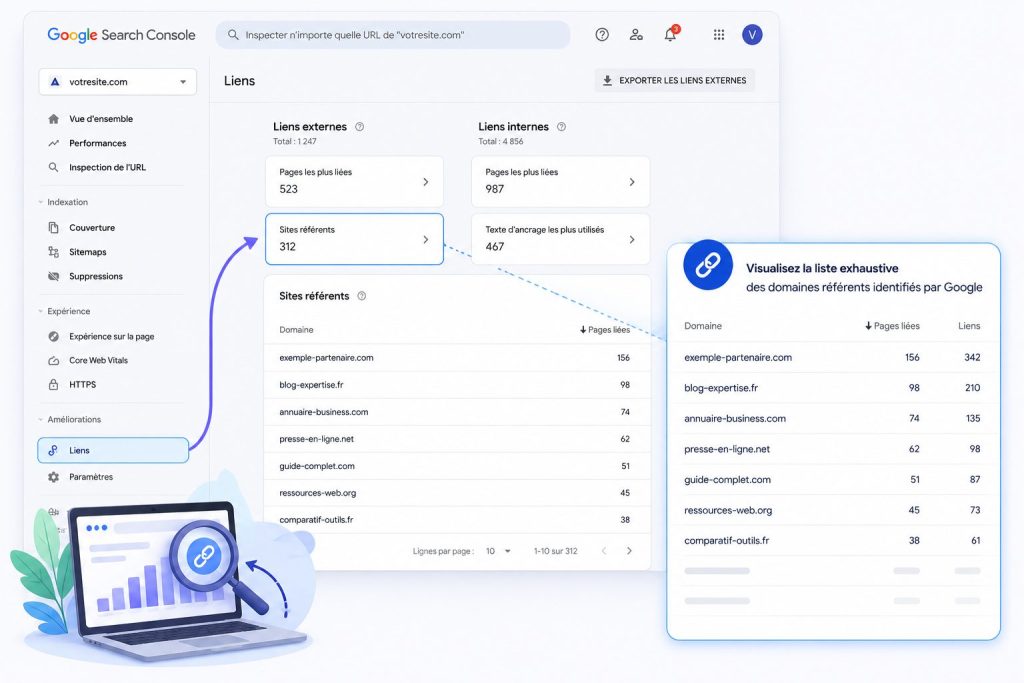Viewport: 1024px width, 683px height.
Task: Select exemple-partenaire.com row in table
Action: point(456,358)
